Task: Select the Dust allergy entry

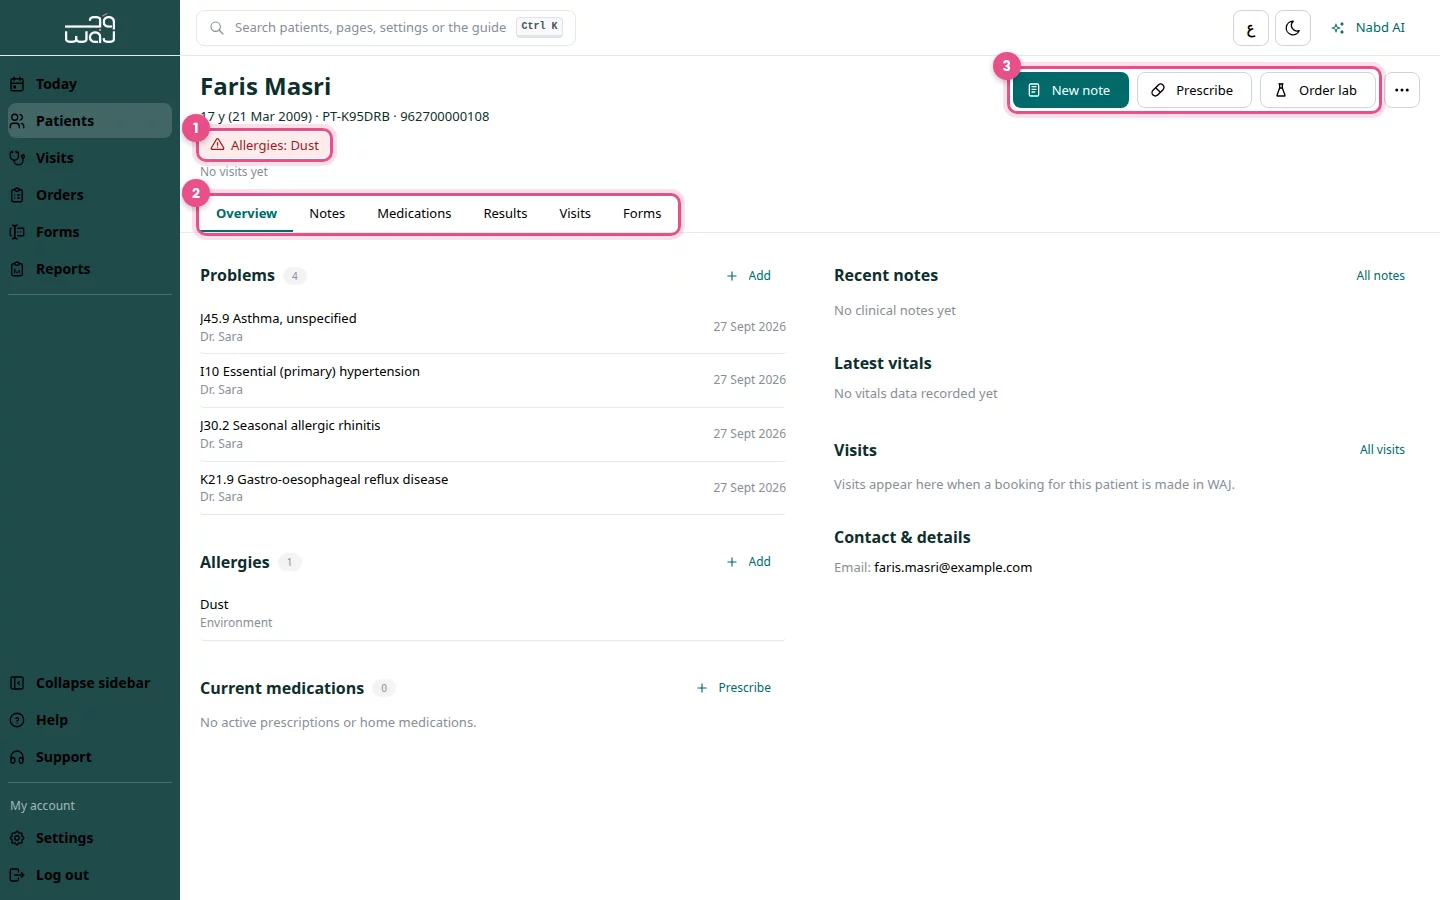Action: (493, 613)
